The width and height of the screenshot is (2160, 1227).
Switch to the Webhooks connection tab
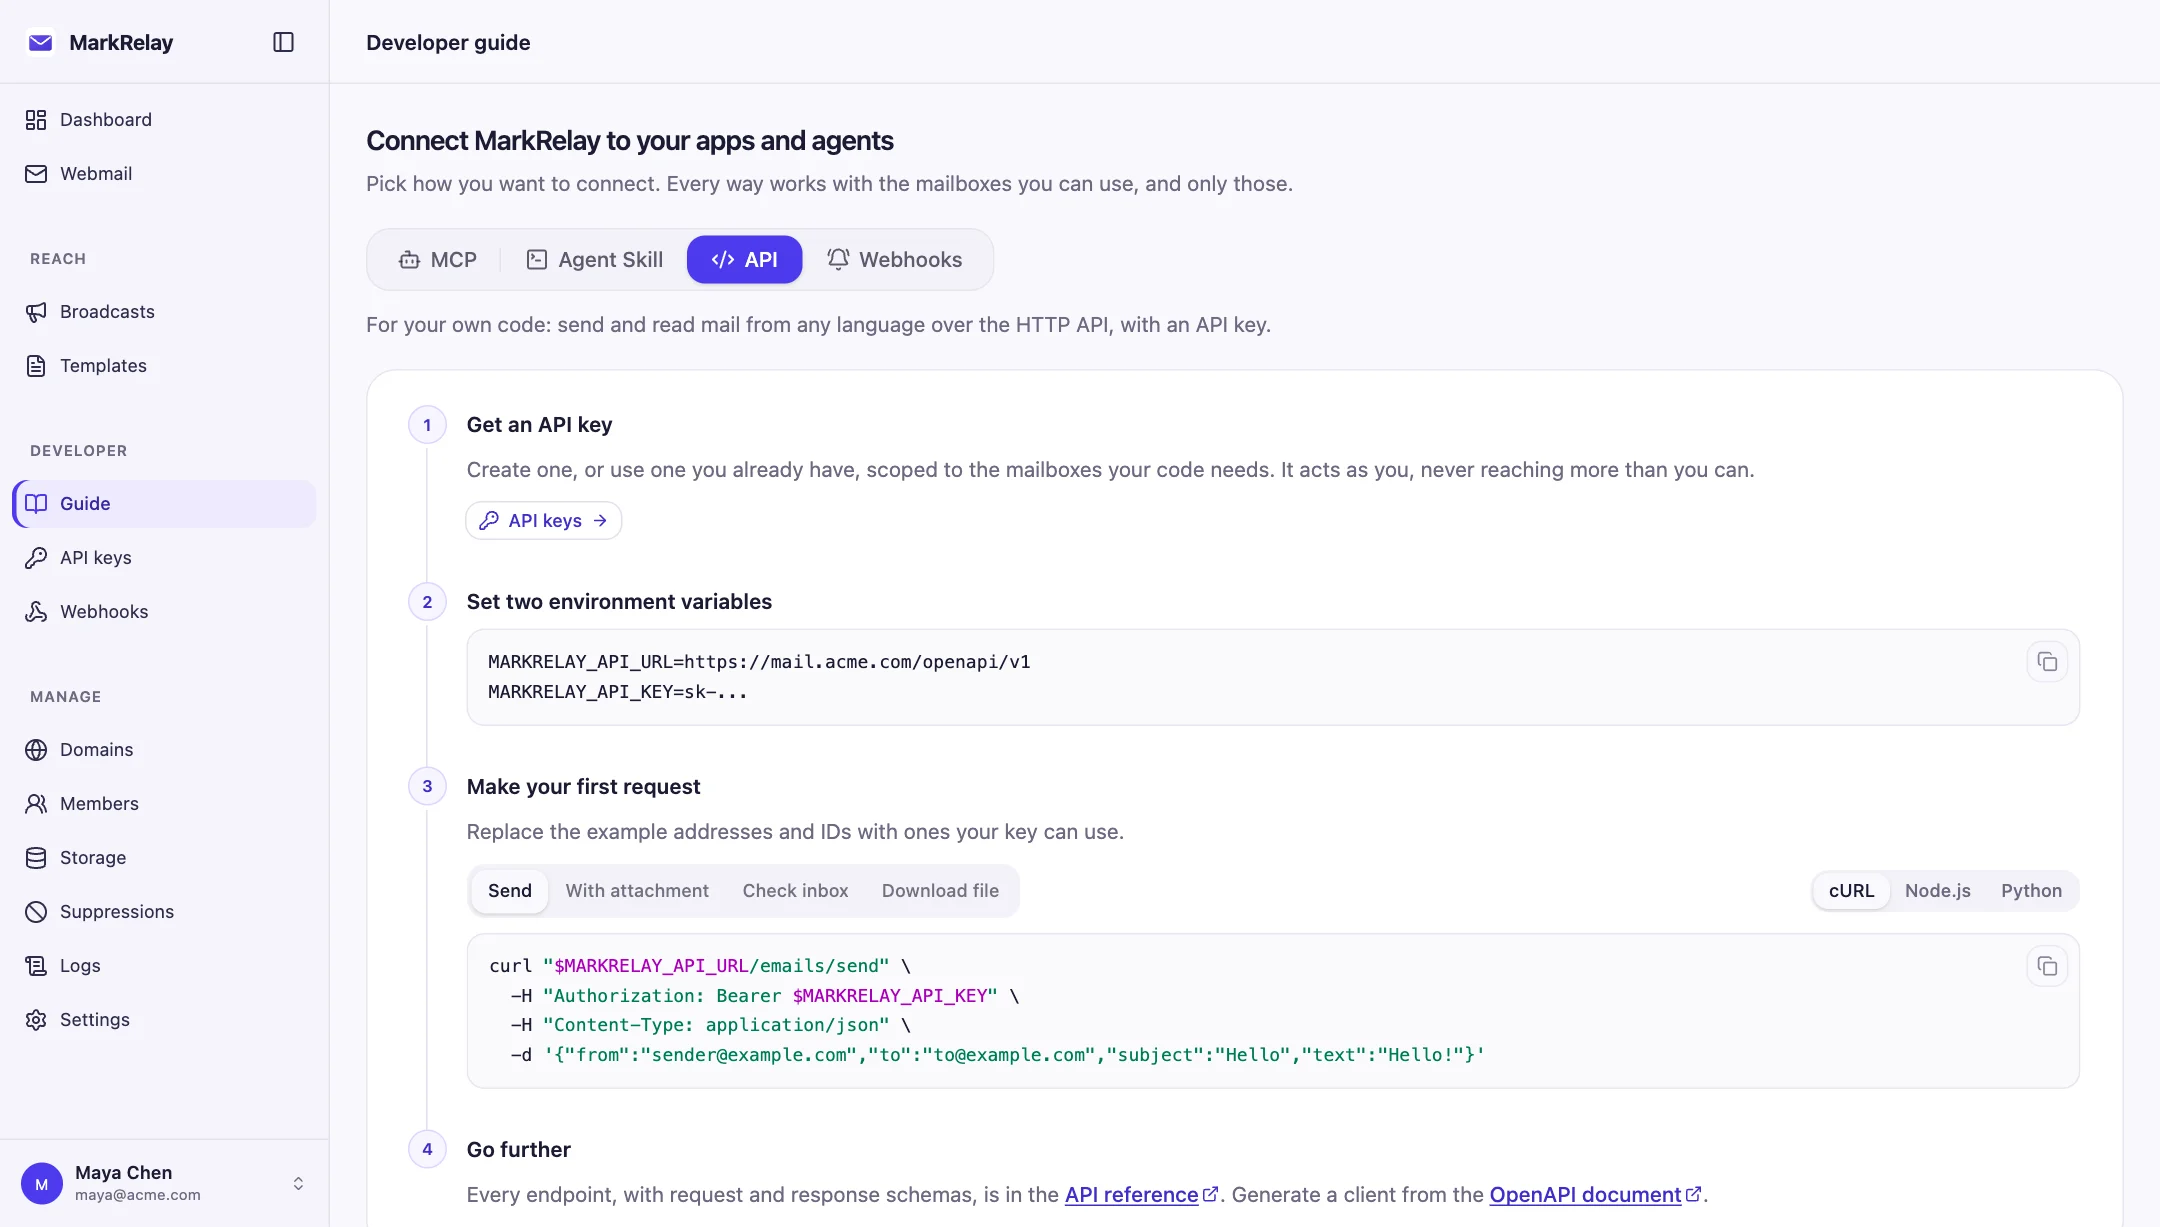pos(894,260)
